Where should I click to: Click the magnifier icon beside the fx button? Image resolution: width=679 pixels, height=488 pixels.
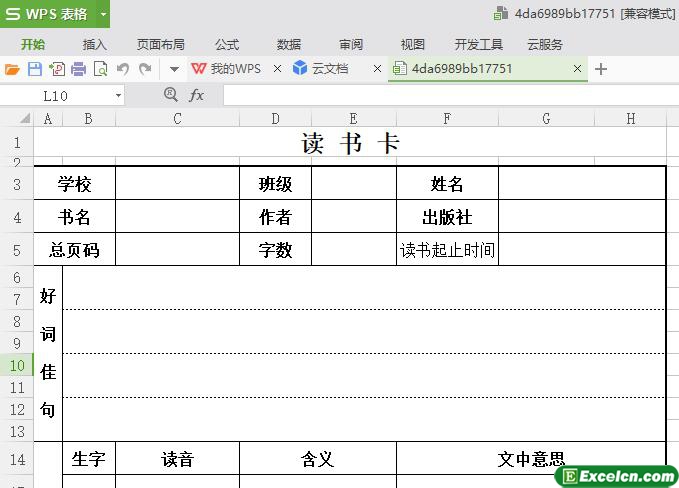170,94
